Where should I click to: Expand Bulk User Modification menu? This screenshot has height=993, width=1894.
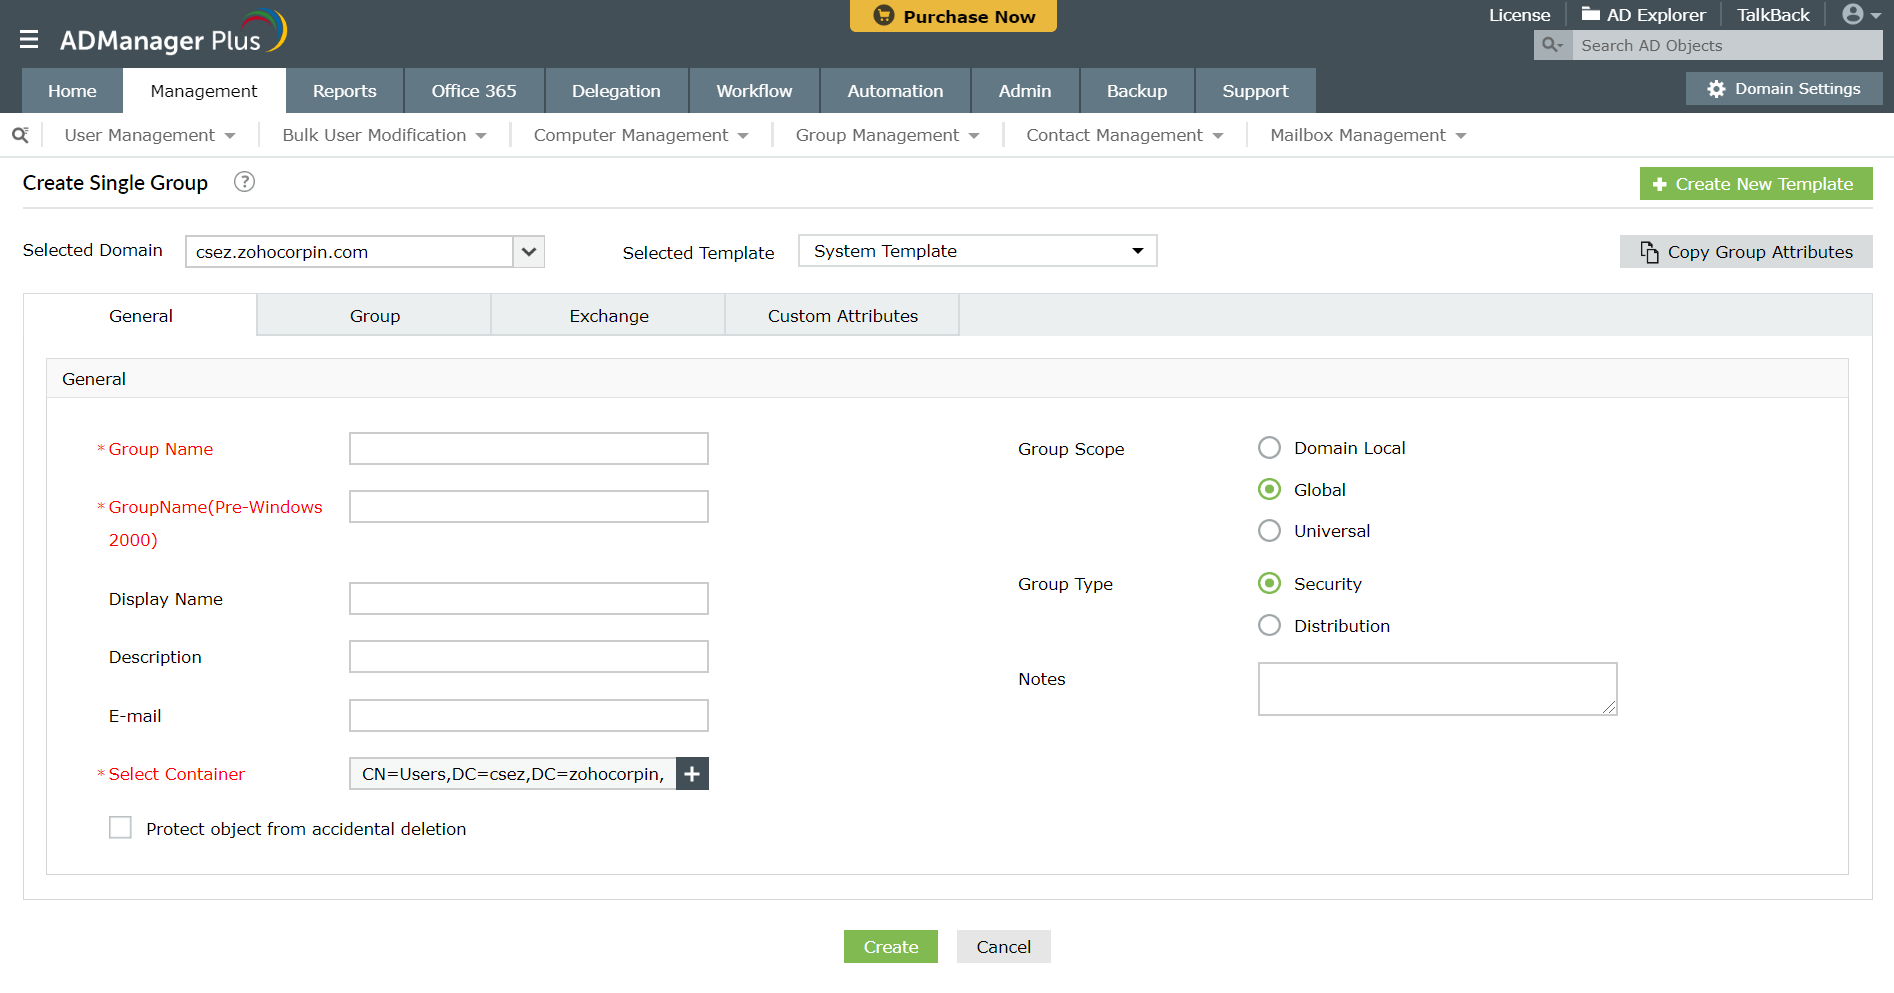point(384,135)
